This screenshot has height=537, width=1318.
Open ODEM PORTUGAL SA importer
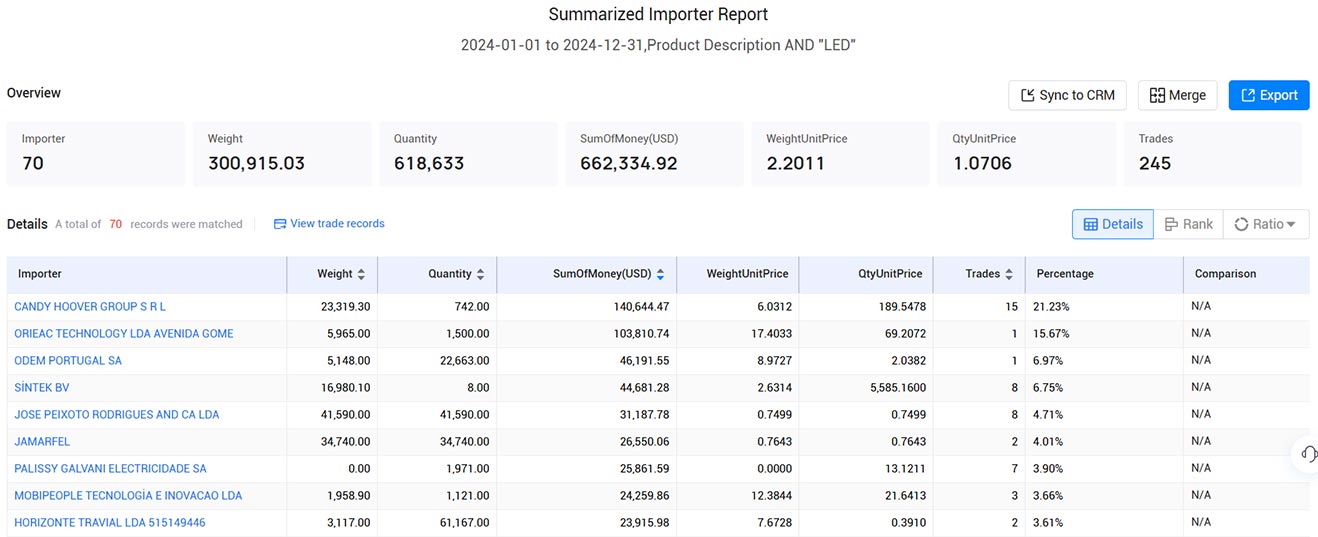point(68,360)
